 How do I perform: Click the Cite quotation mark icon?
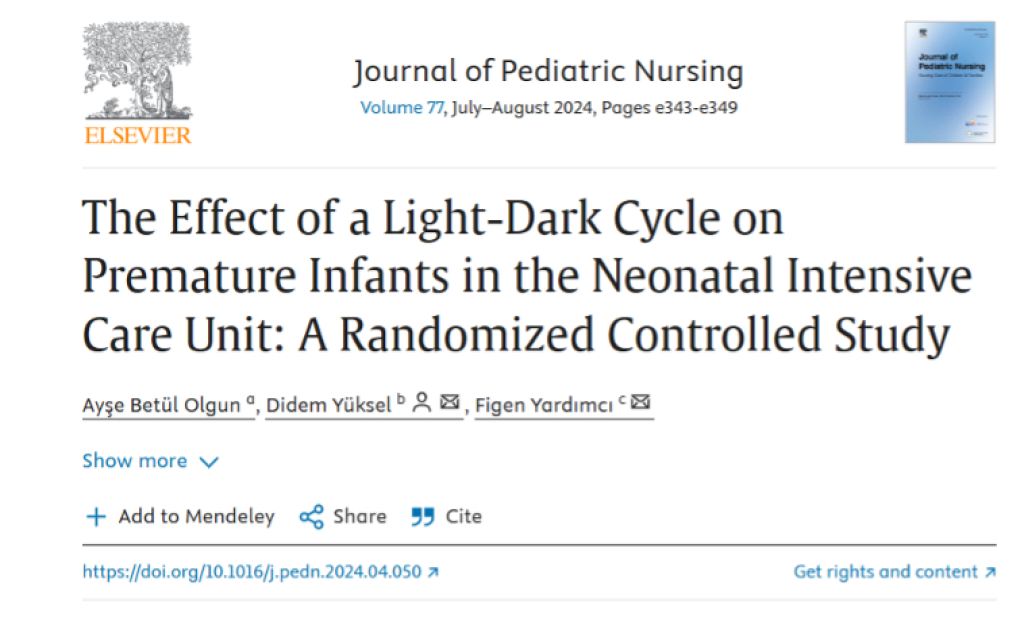point(423,517)
